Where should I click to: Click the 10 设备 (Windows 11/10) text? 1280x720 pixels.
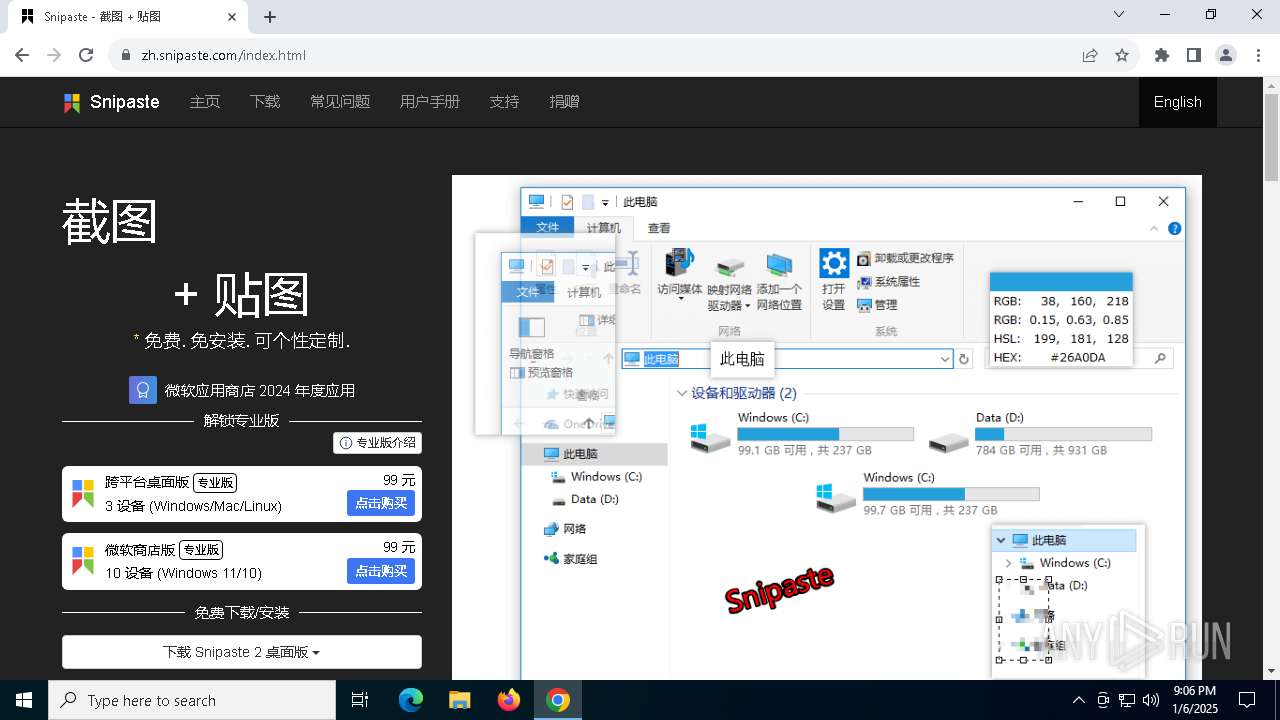point(183,573)
